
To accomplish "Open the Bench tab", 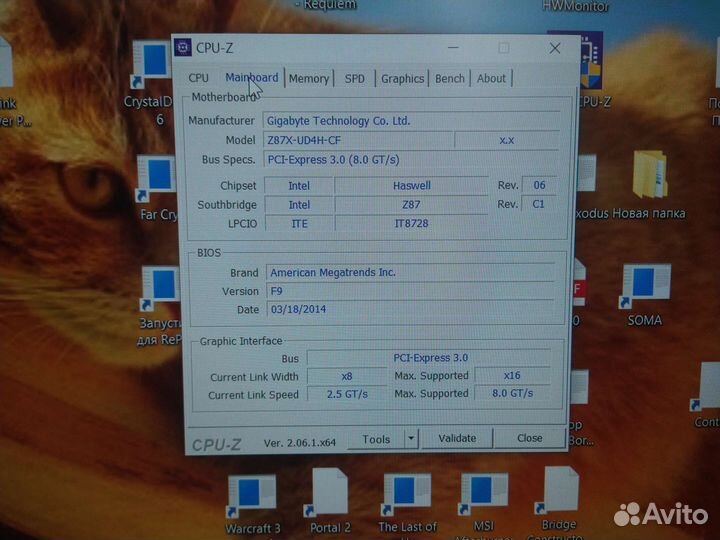I will coord(450,79).
